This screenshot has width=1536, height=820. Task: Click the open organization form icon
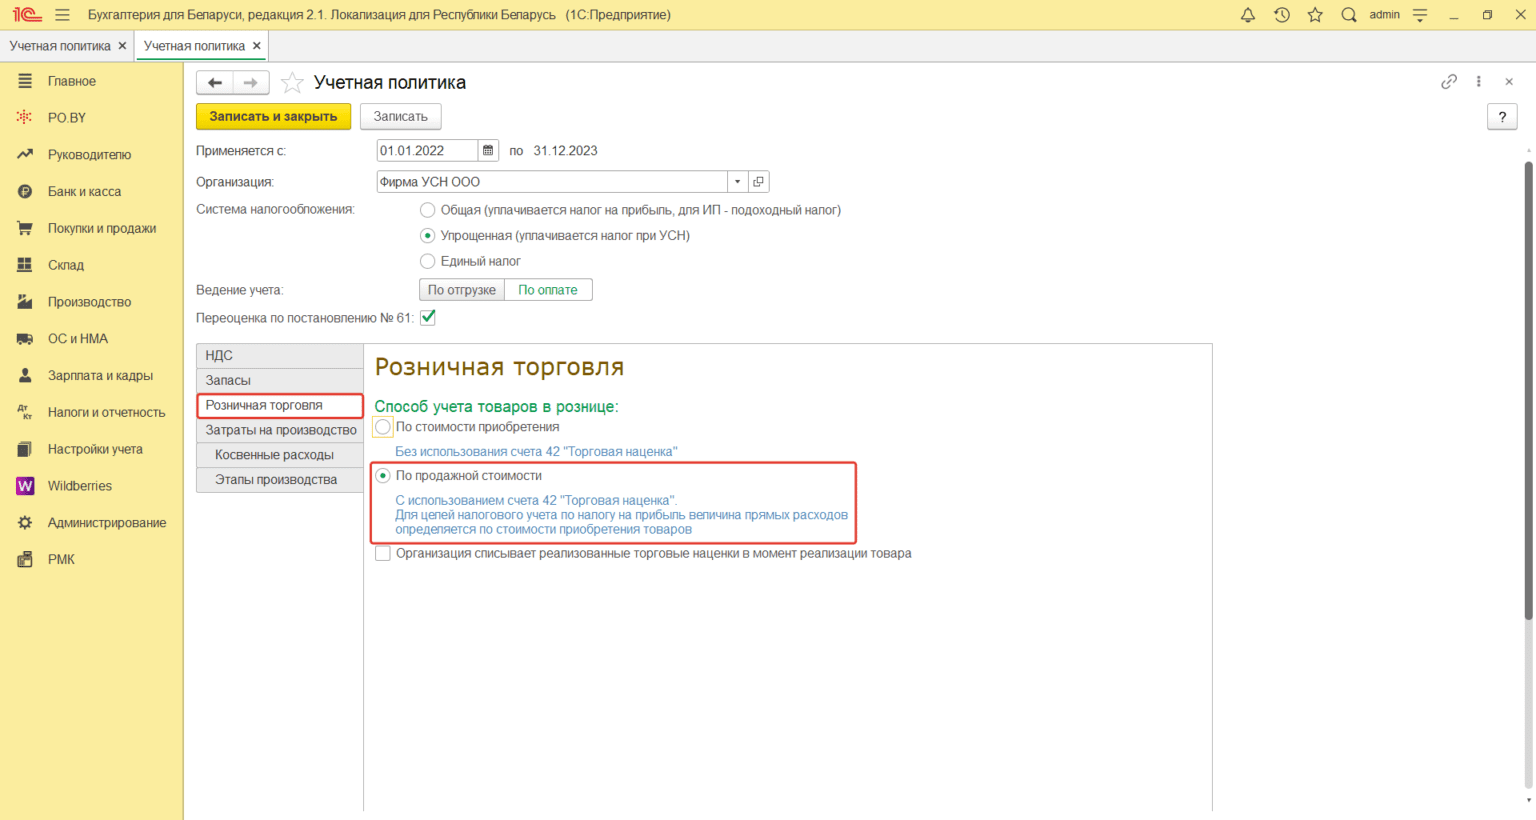tap(759, 182)
